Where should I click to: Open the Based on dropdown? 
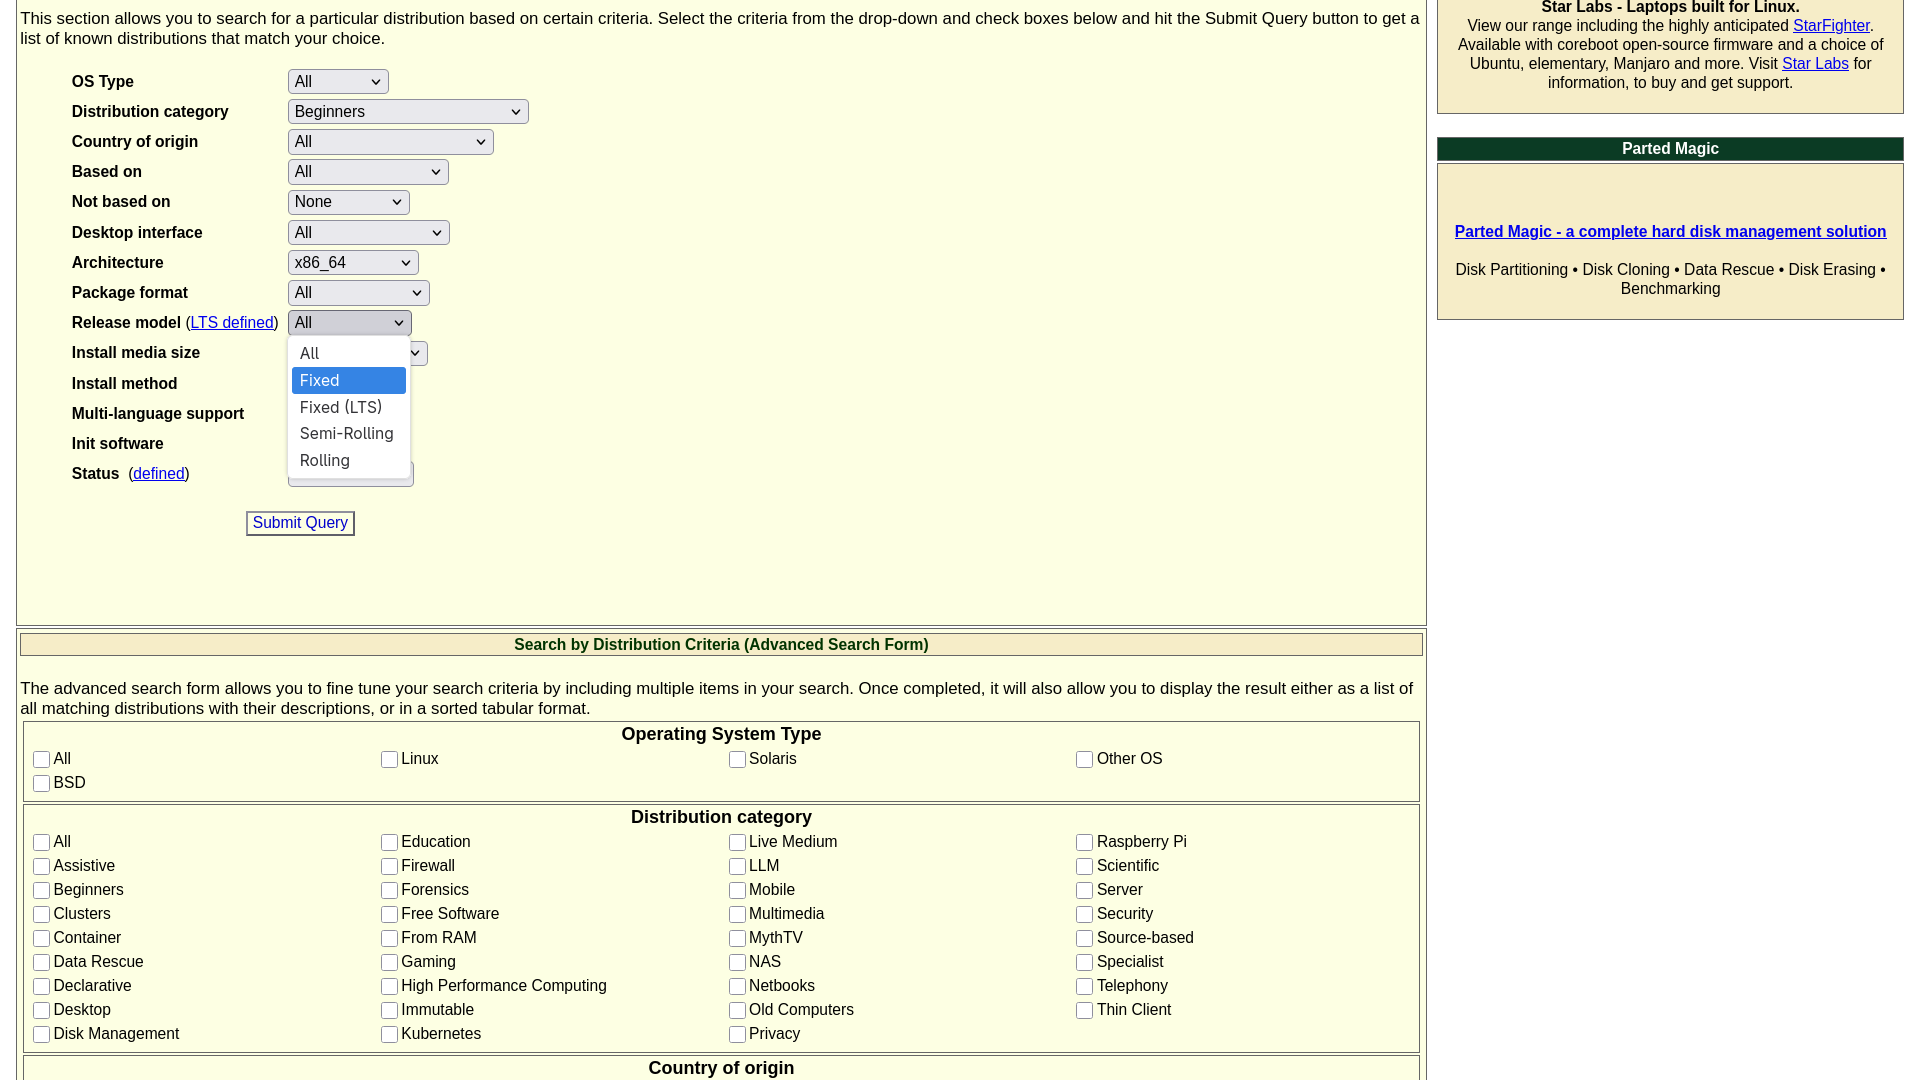pyautogui.click(x=367, y=171)
